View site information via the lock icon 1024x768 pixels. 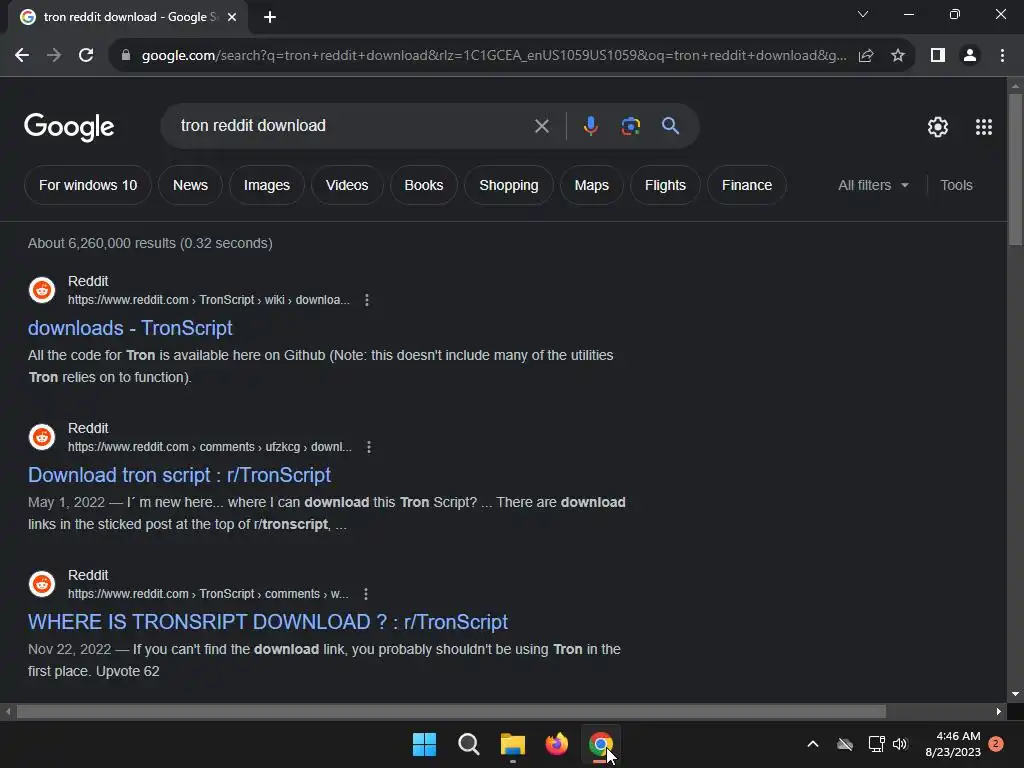[x=126, y=56]
